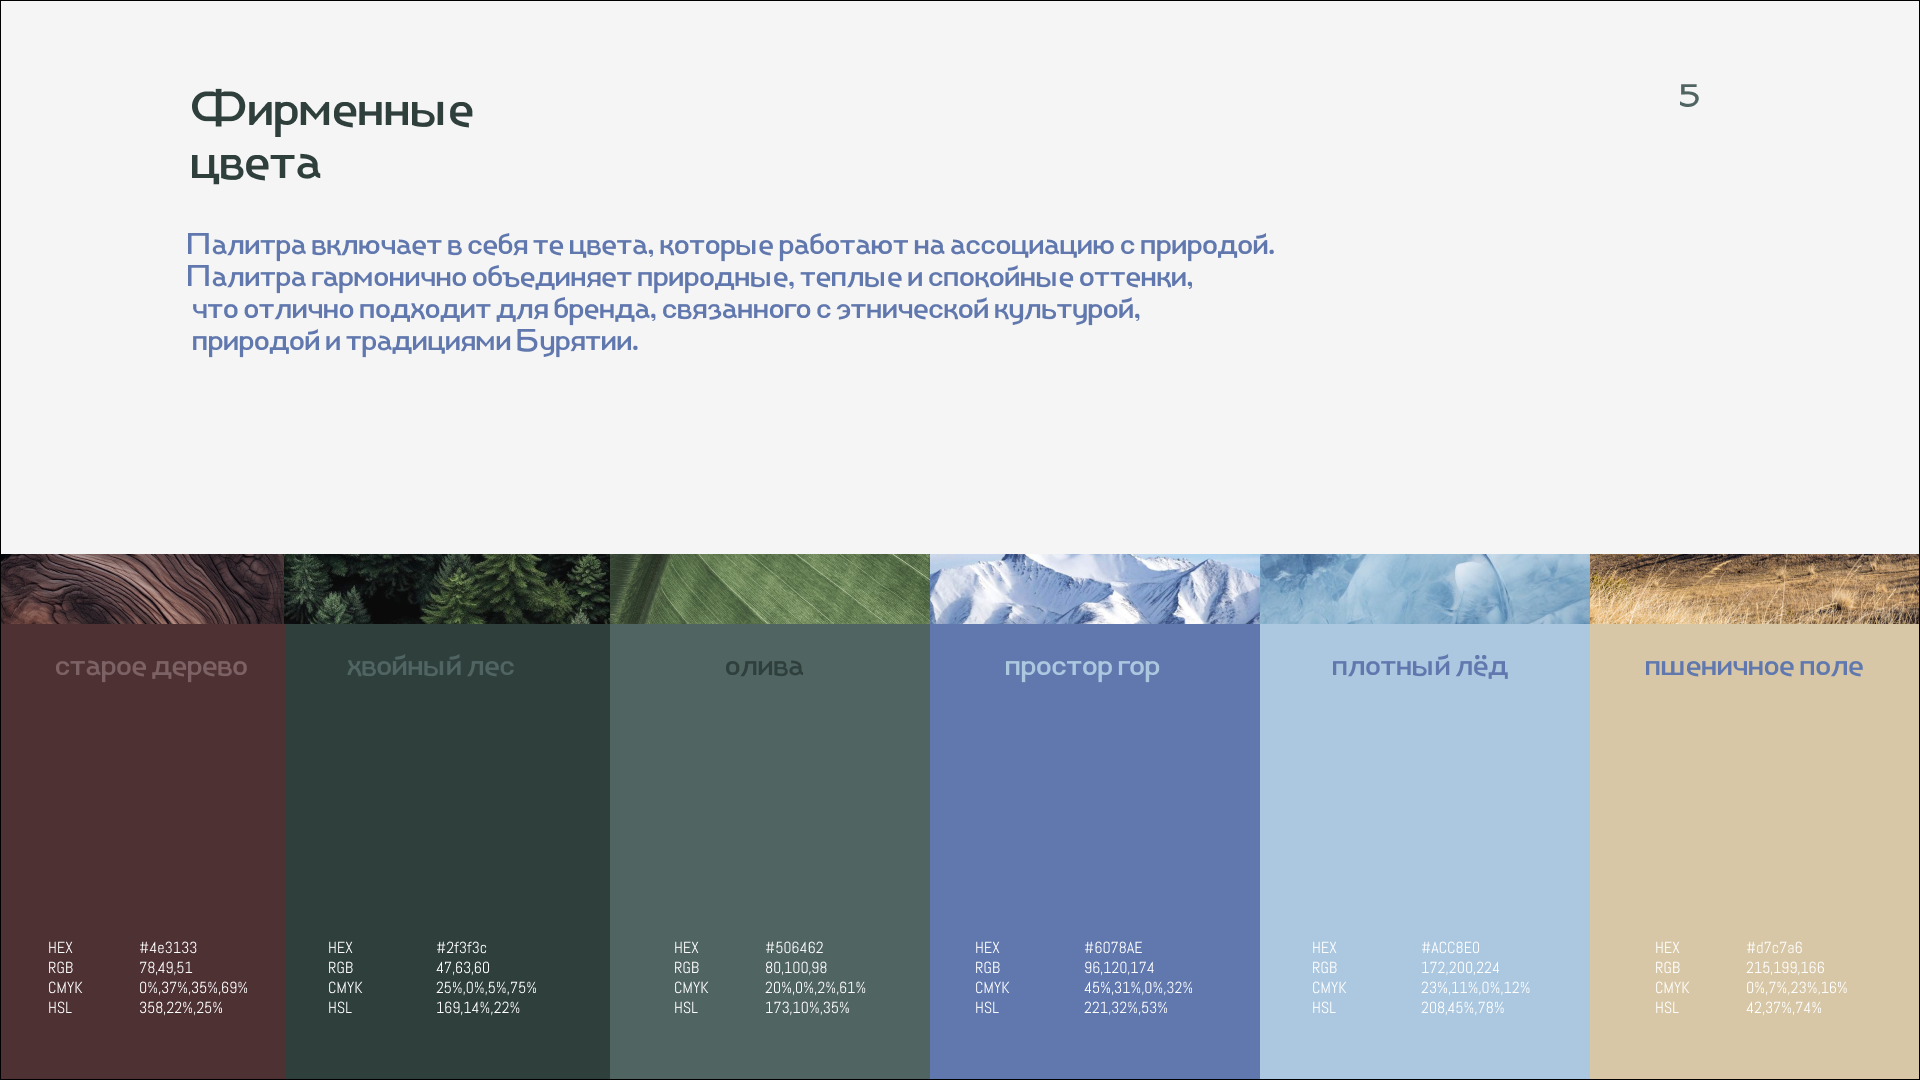
Task: Click the blue ice photo thumbnail
Action: tap(1424, 589)
